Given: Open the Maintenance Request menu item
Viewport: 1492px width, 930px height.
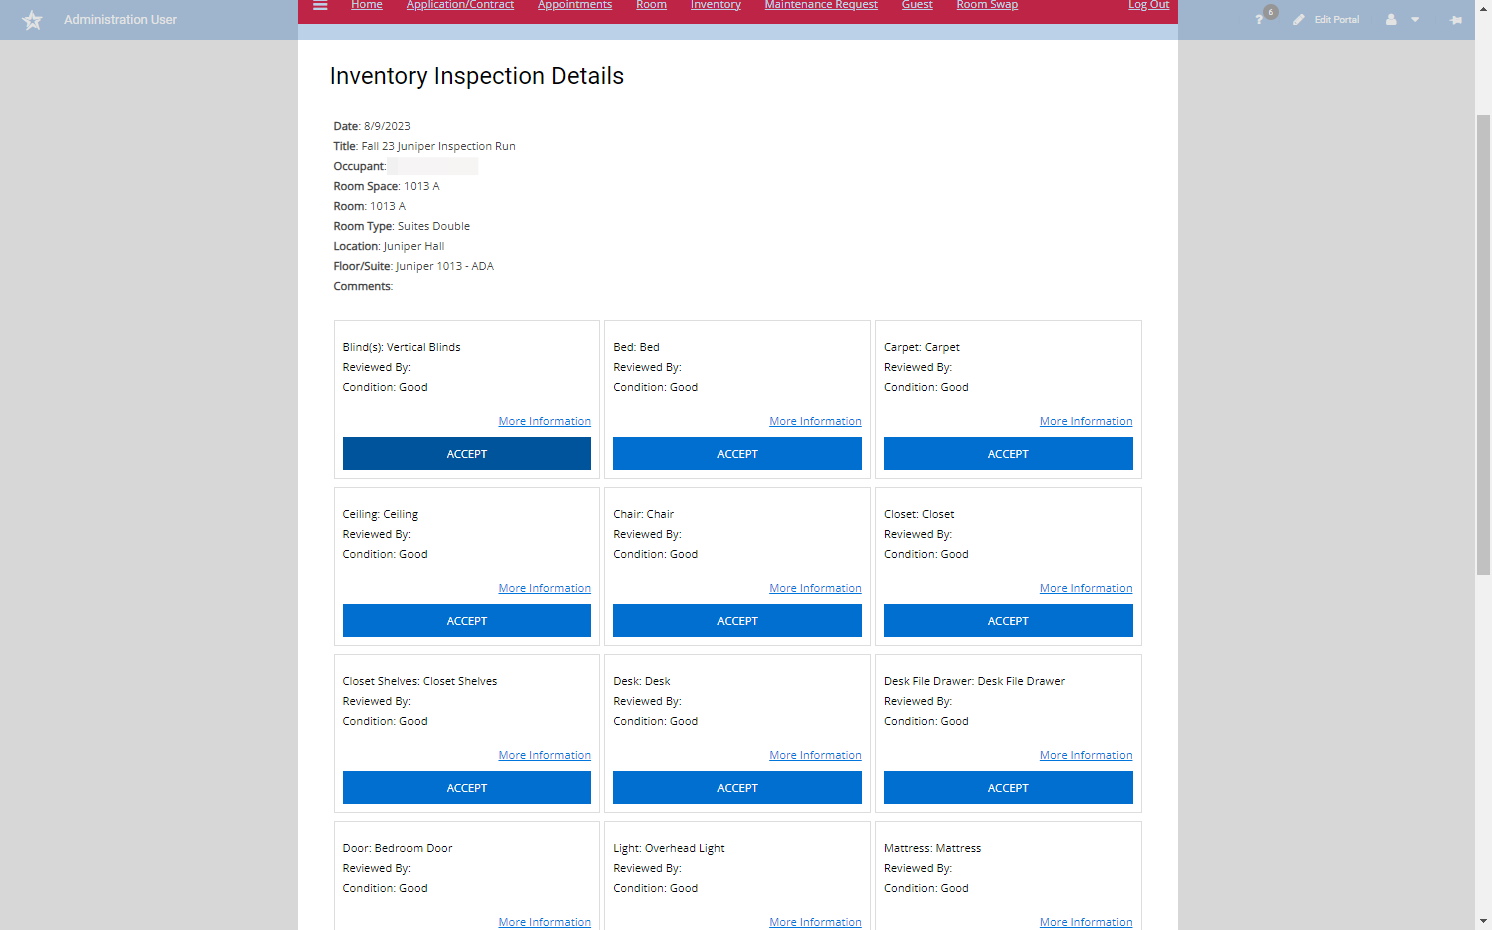Looking at the screenshot, I should [x=821, y=5].
